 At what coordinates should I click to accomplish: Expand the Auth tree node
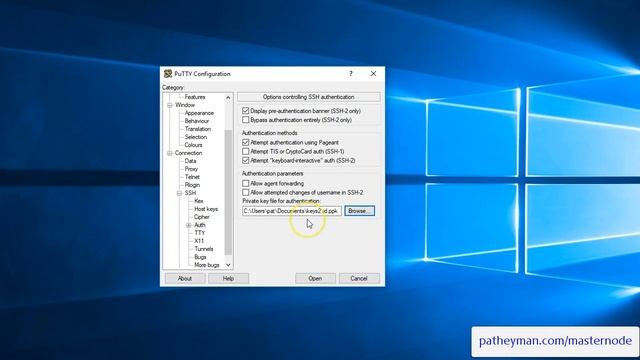coord(189,225)
